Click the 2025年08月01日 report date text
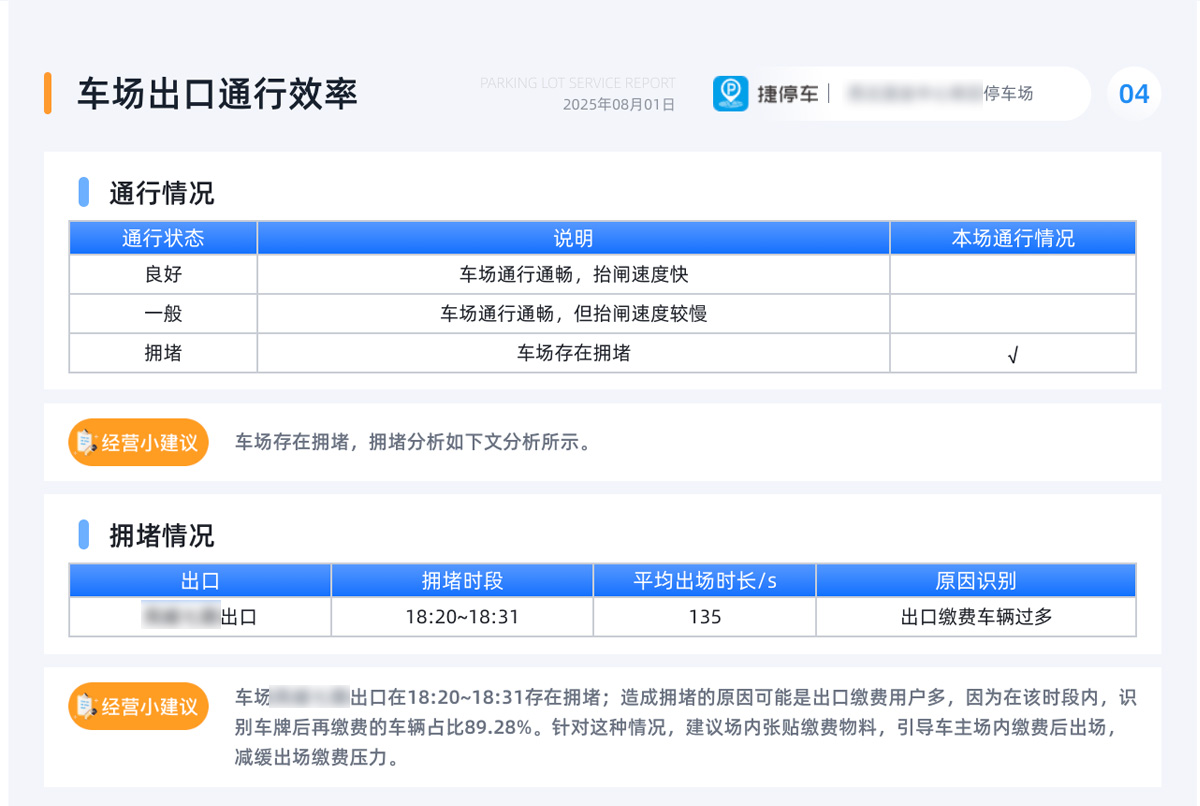Viewport: 1200px width, 806px height. pyautogui.click(x=618, y=103)
